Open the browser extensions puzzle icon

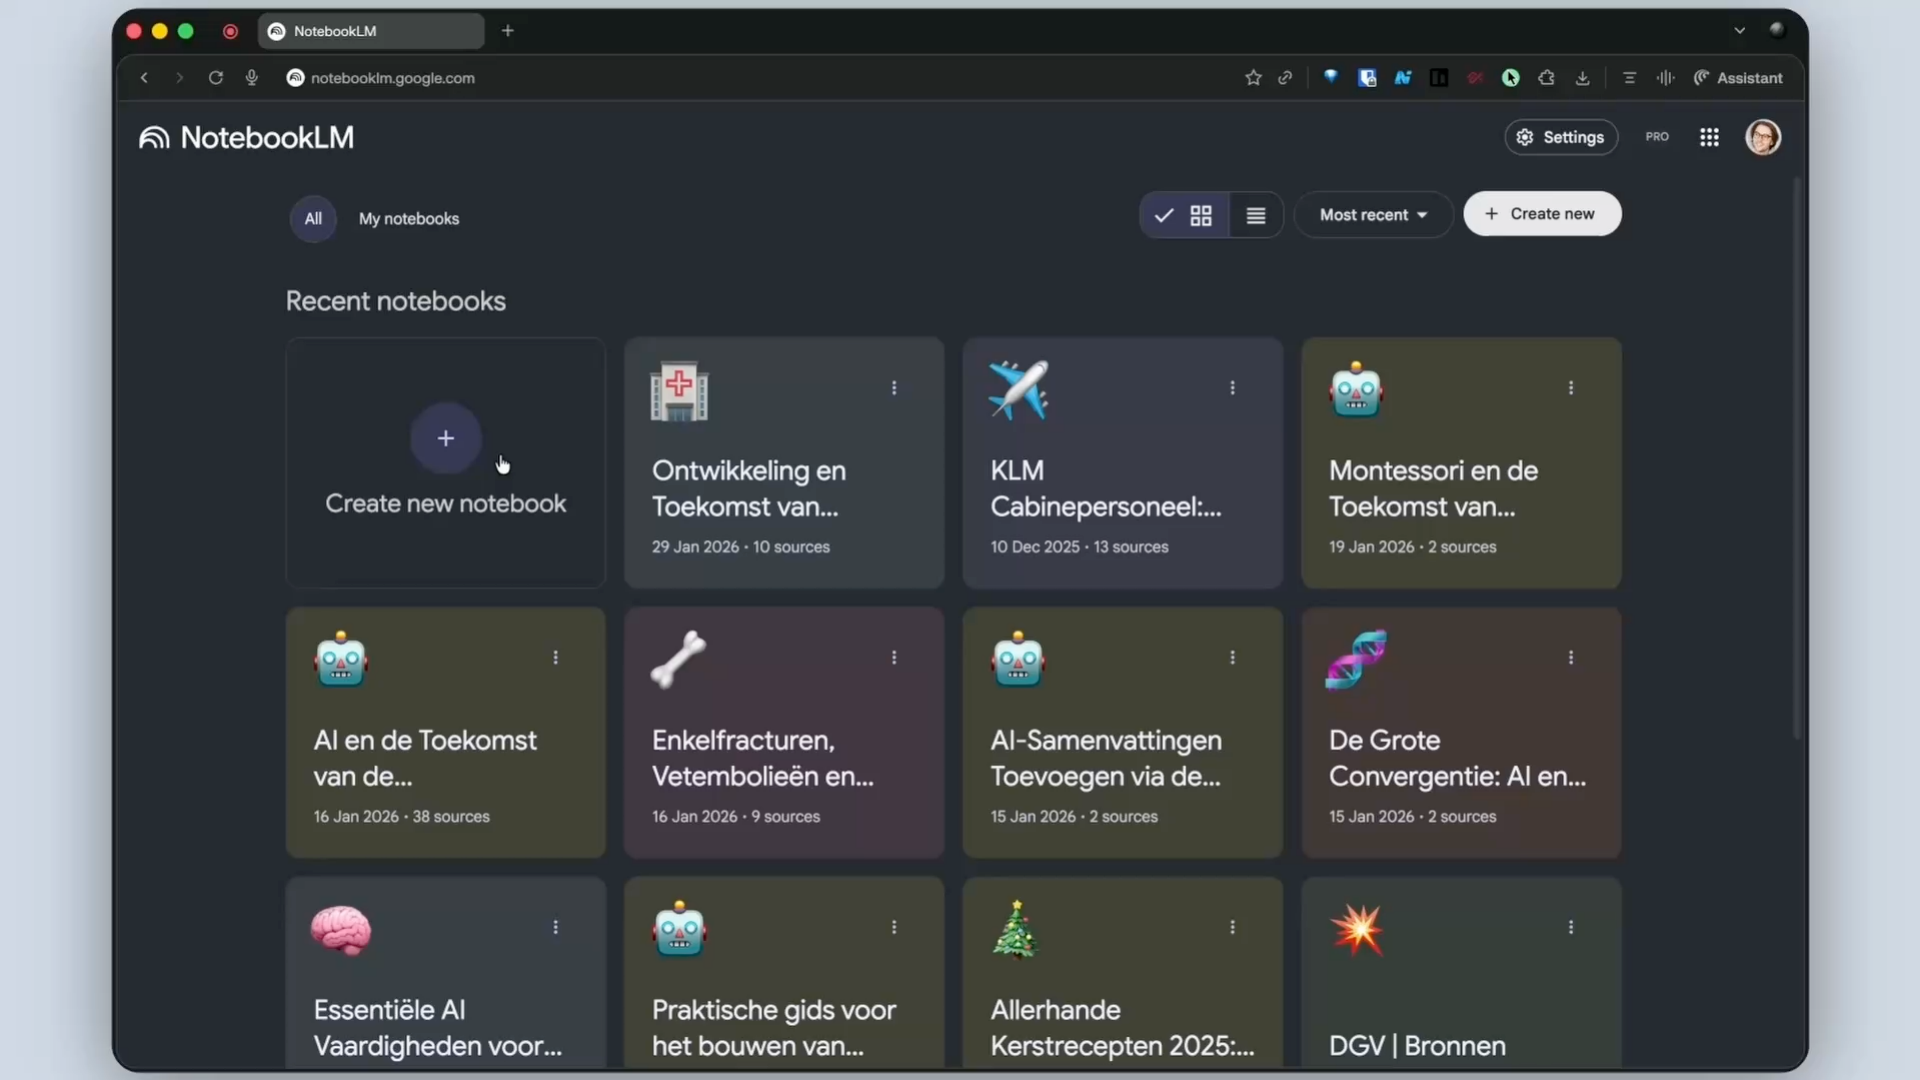[1546, 78]
